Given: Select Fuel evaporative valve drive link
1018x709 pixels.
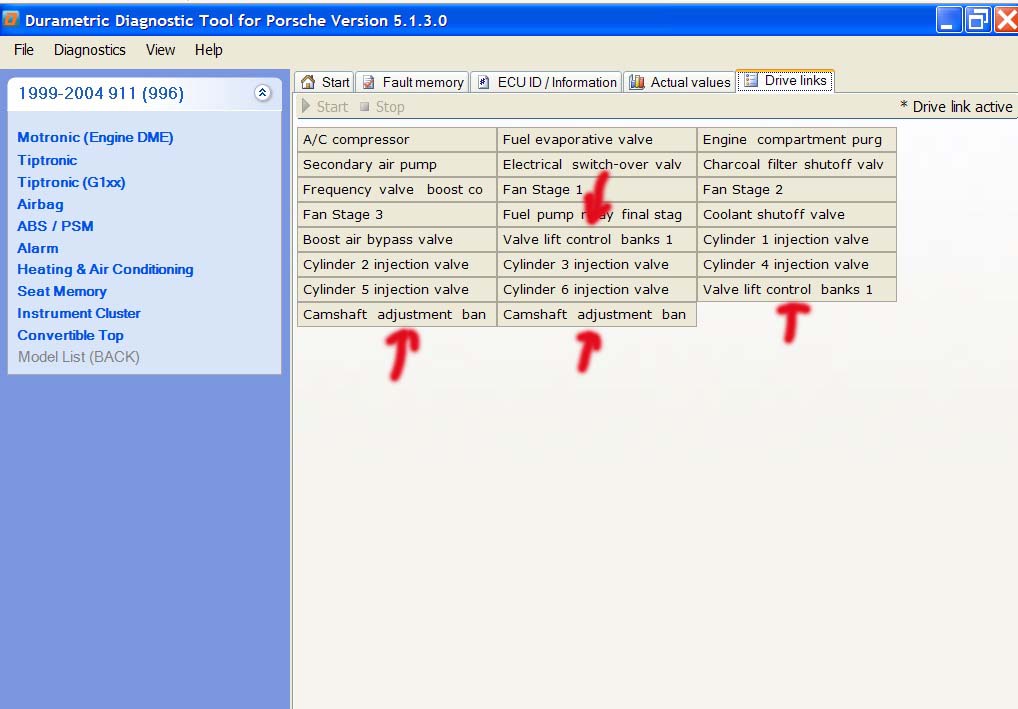Looking at the screenshot, I should pos(597,140).
